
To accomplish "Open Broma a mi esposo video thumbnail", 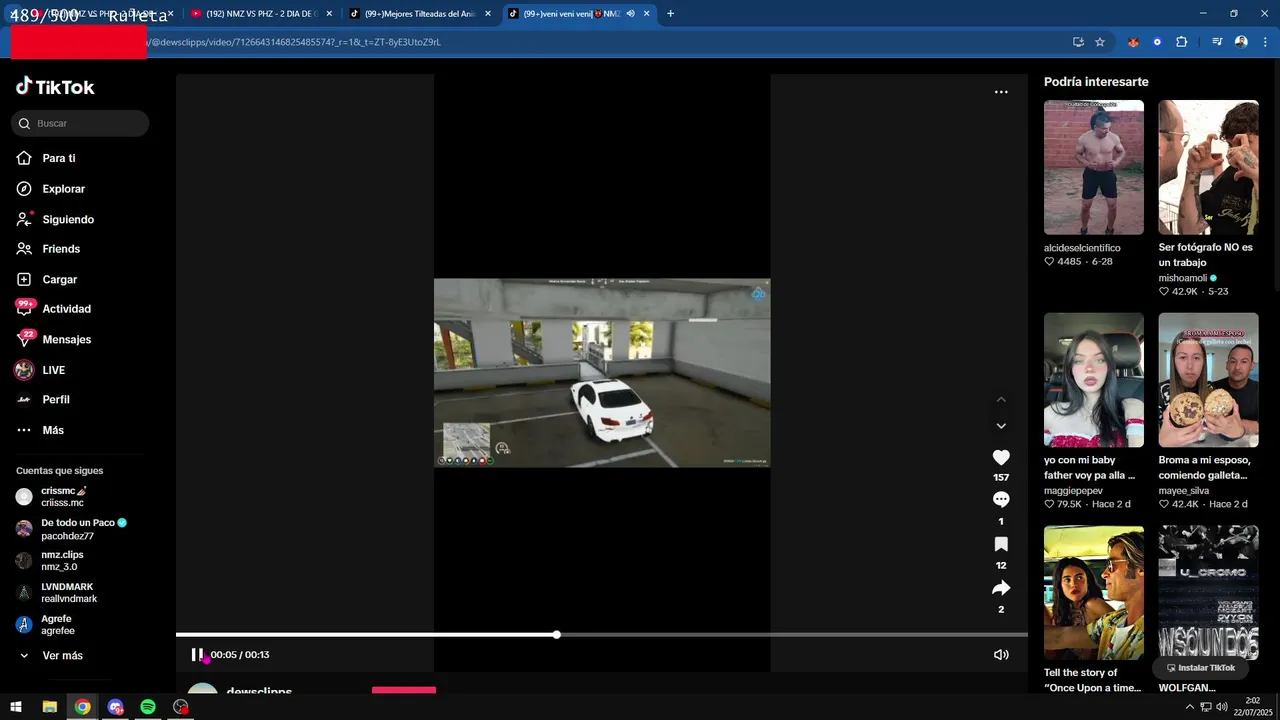I will pos(1208,380).
